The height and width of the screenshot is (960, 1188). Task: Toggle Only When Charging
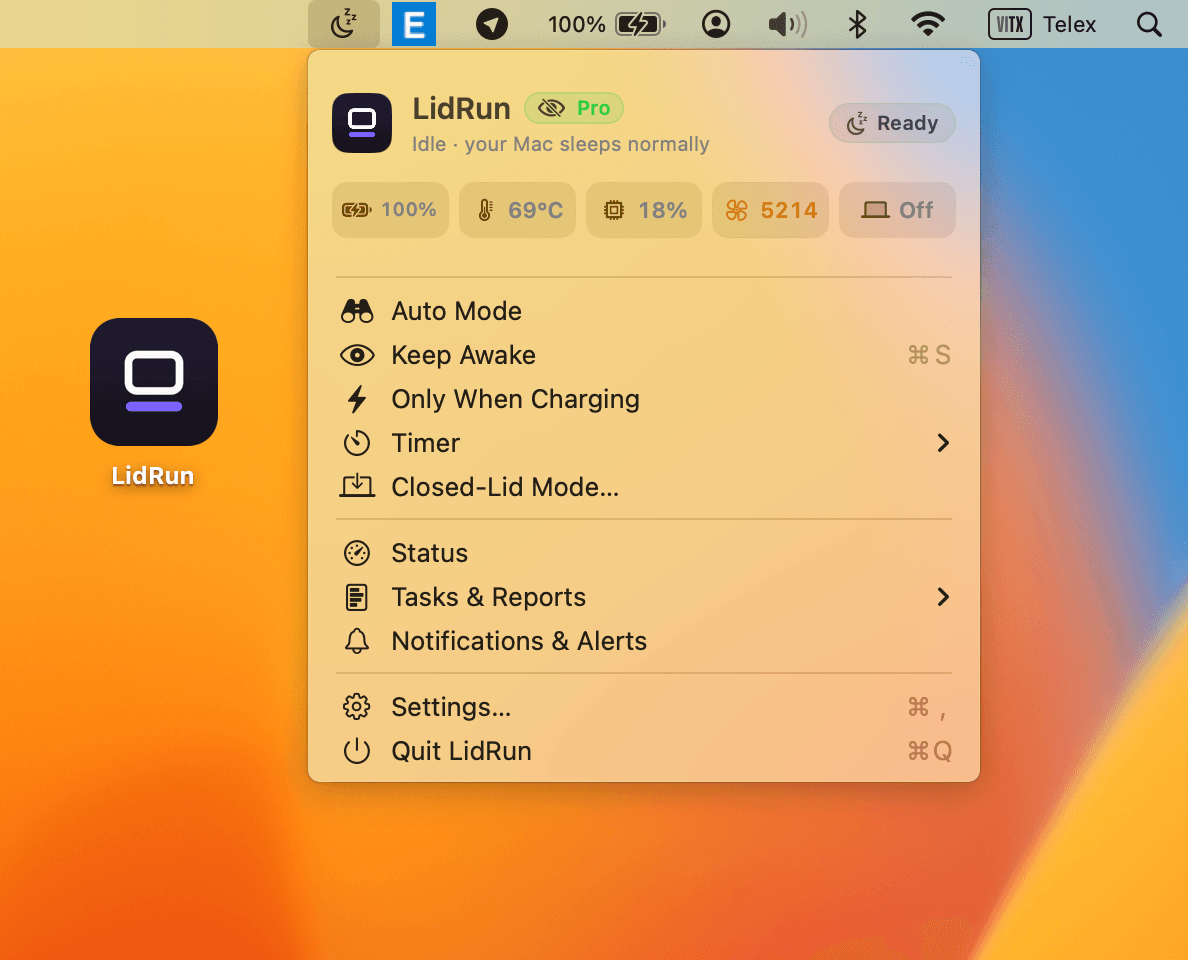(644, 399)
